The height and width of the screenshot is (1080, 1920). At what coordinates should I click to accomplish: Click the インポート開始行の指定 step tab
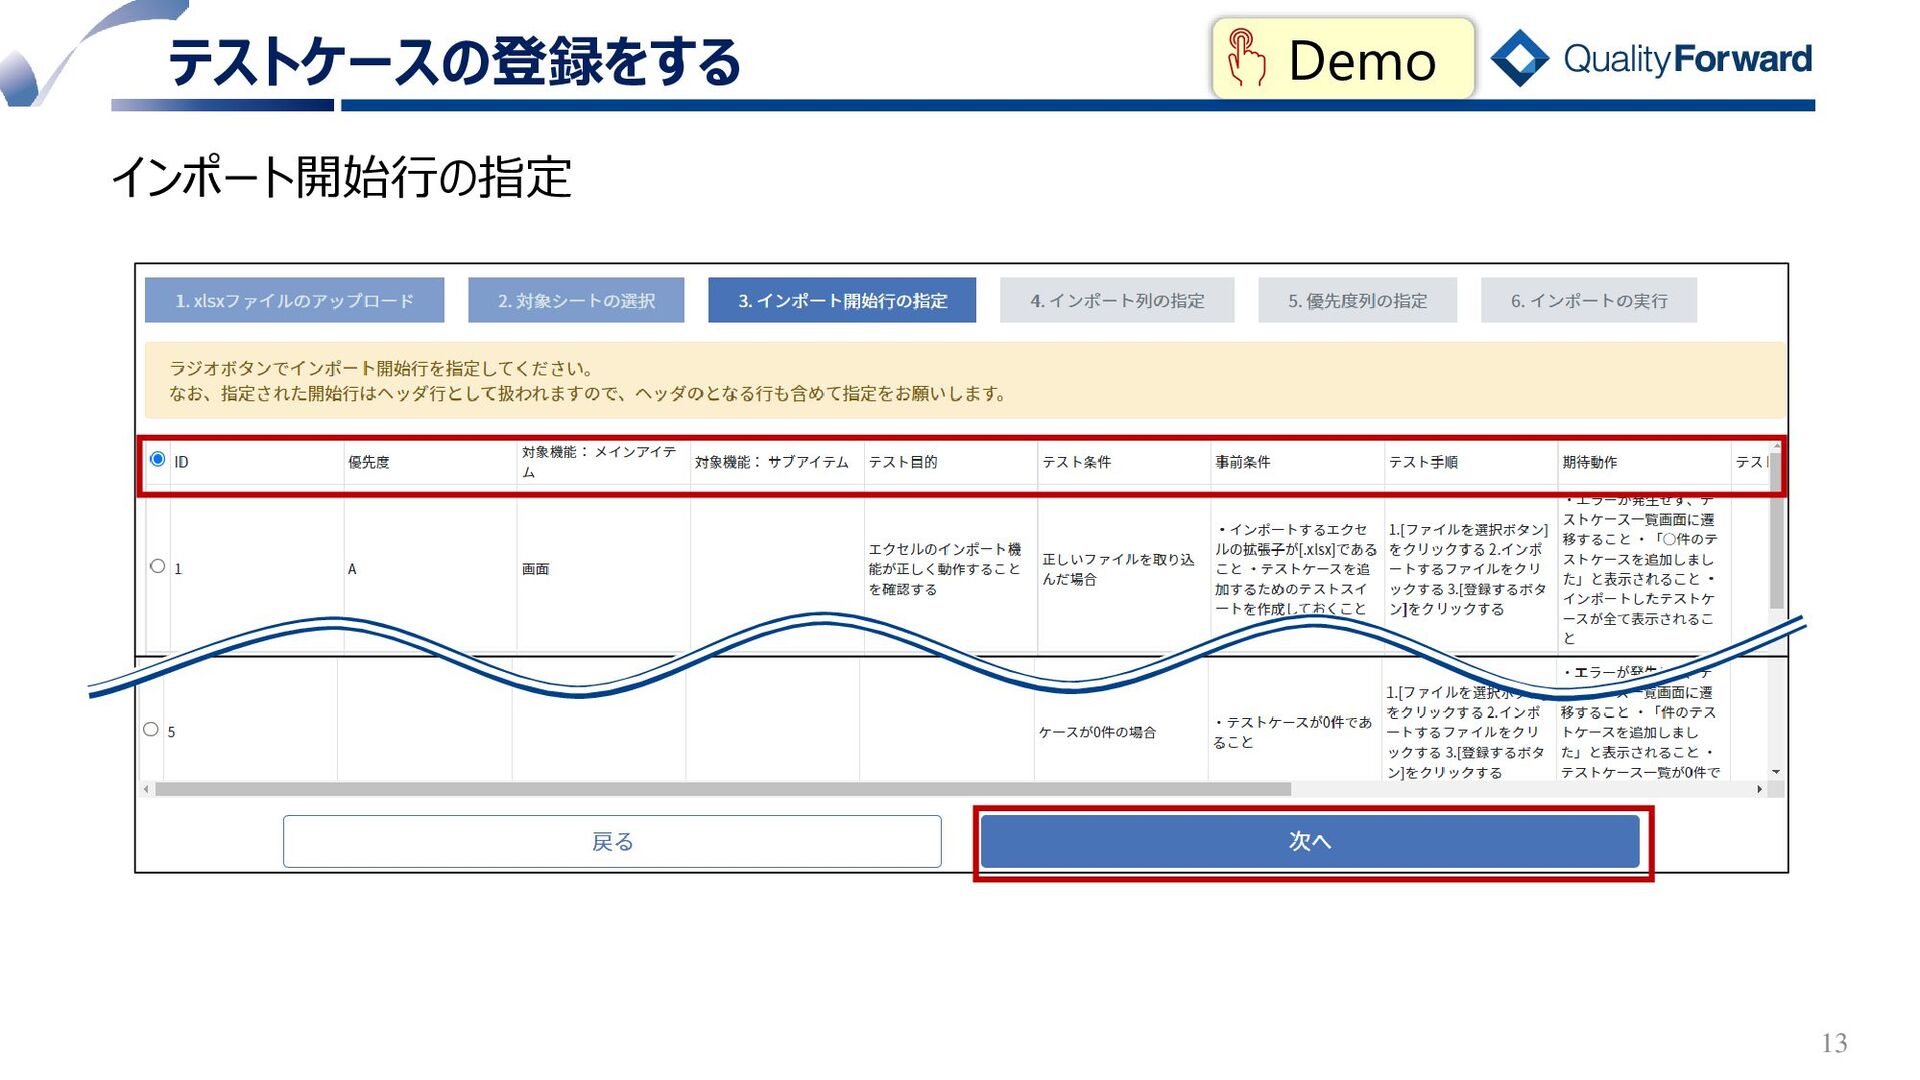coord(842,300)
